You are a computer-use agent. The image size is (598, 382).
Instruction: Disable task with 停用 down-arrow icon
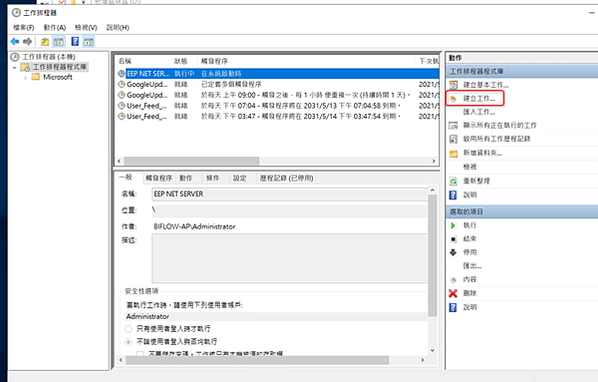453,252
